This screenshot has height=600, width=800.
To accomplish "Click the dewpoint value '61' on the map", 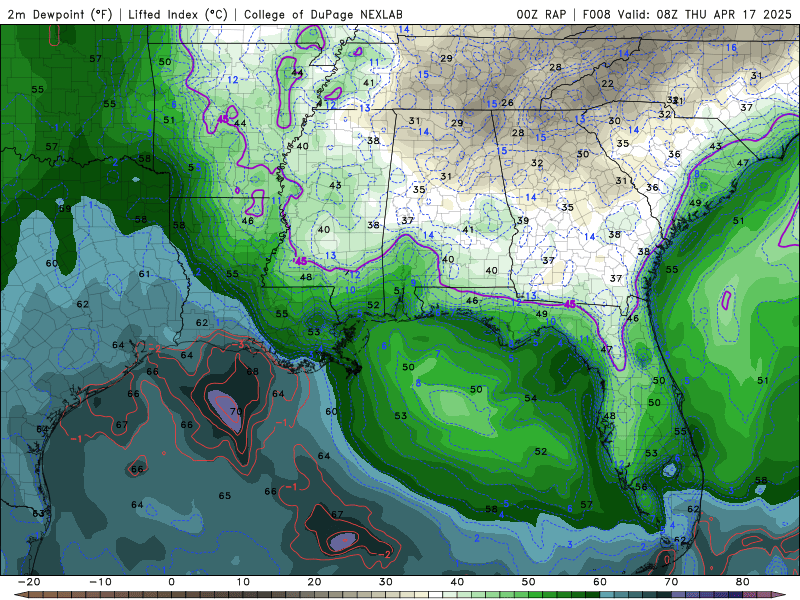I will 144,274.
